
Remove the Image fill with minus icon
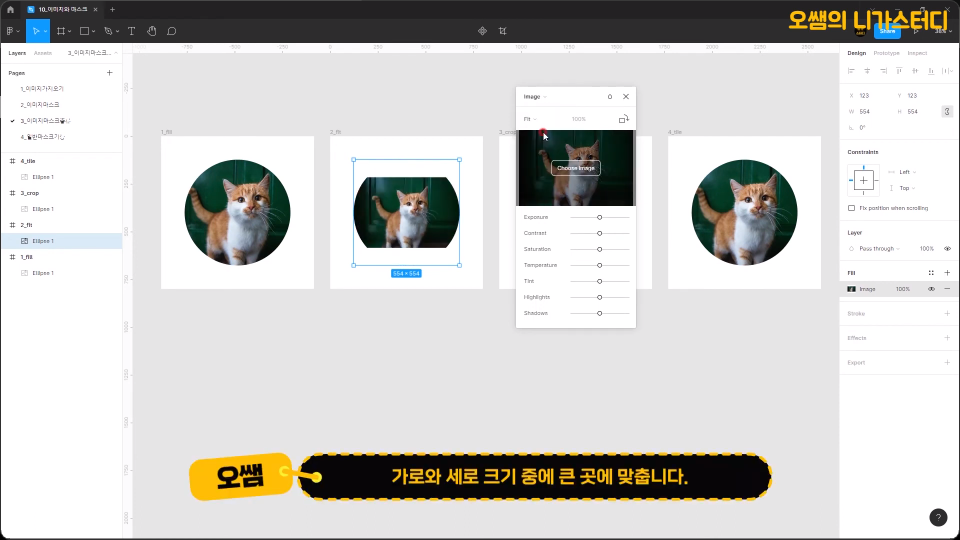947,289
